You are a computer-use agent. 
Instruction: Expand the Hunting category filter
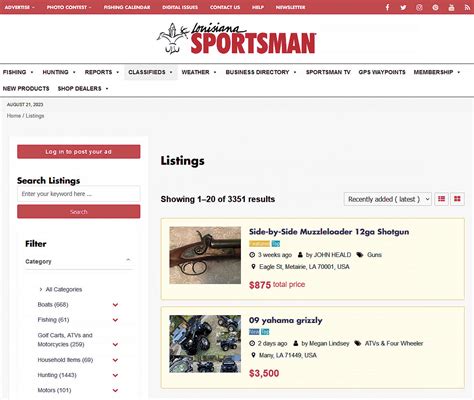115,375
